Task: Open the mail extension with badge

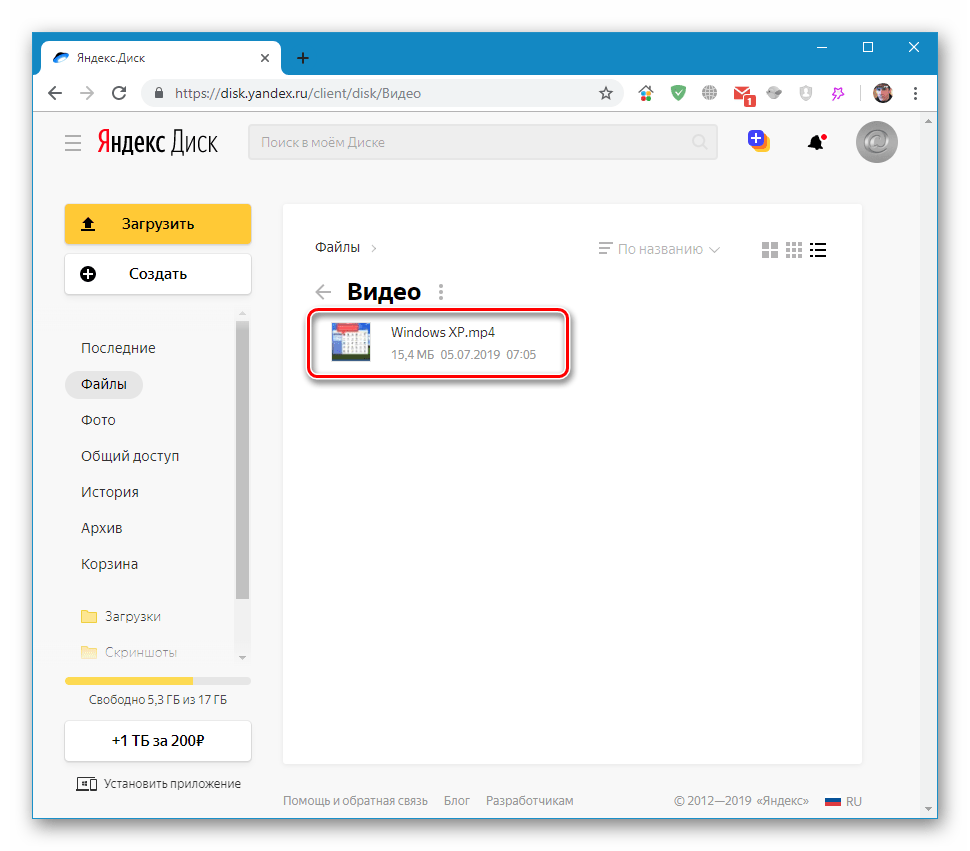Action: pyautogui.click(x=744, y=95)
